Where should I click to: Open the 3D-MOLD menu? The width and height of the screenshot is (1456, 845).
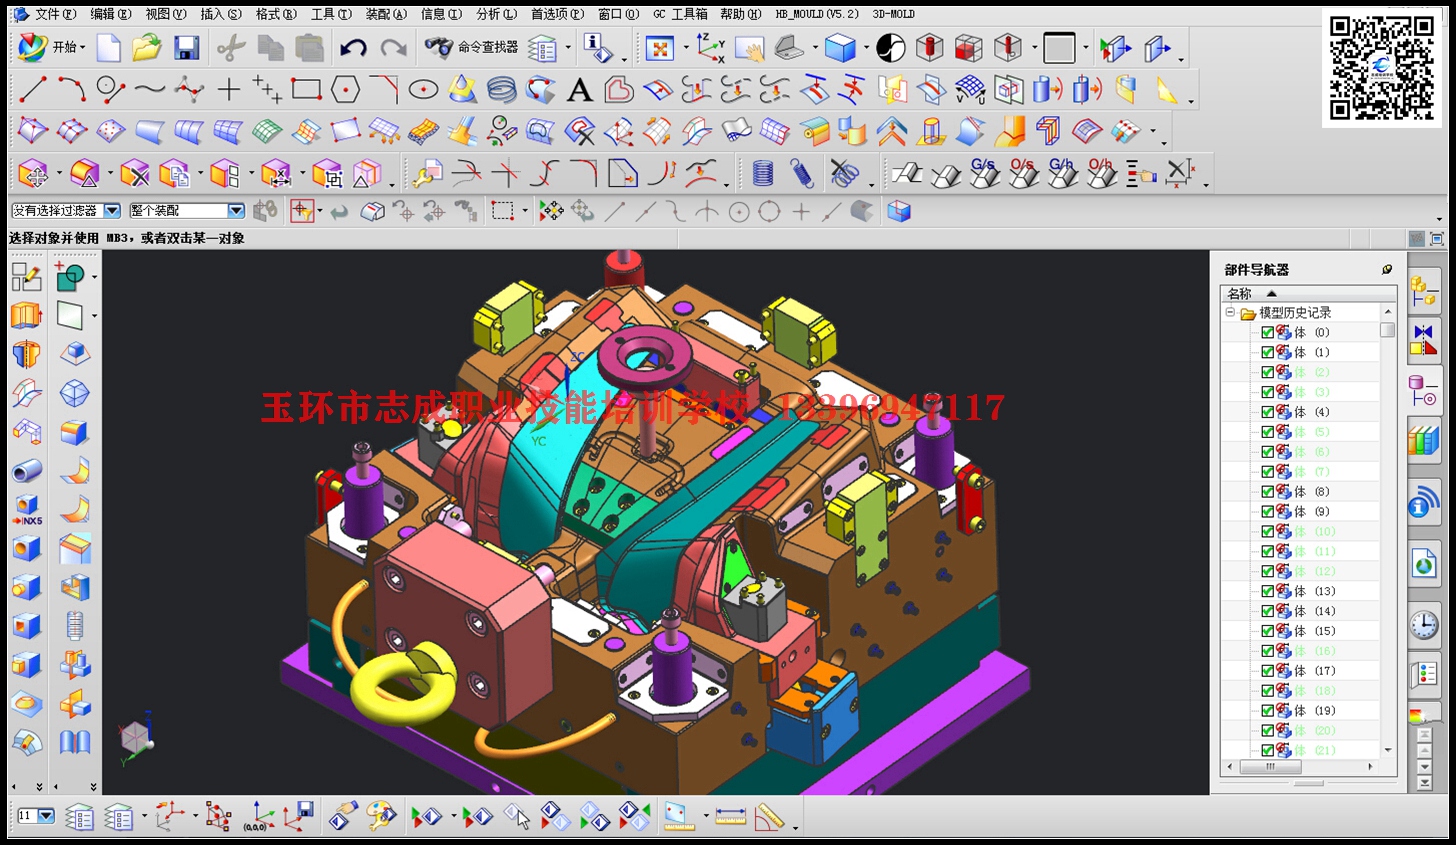point(893,14)
